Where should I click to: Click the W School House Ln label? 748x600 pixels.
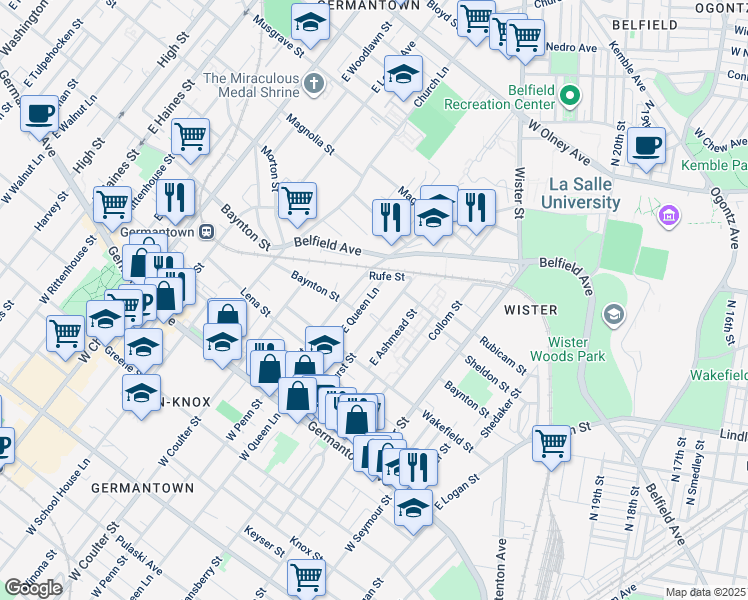coord(58,497)
